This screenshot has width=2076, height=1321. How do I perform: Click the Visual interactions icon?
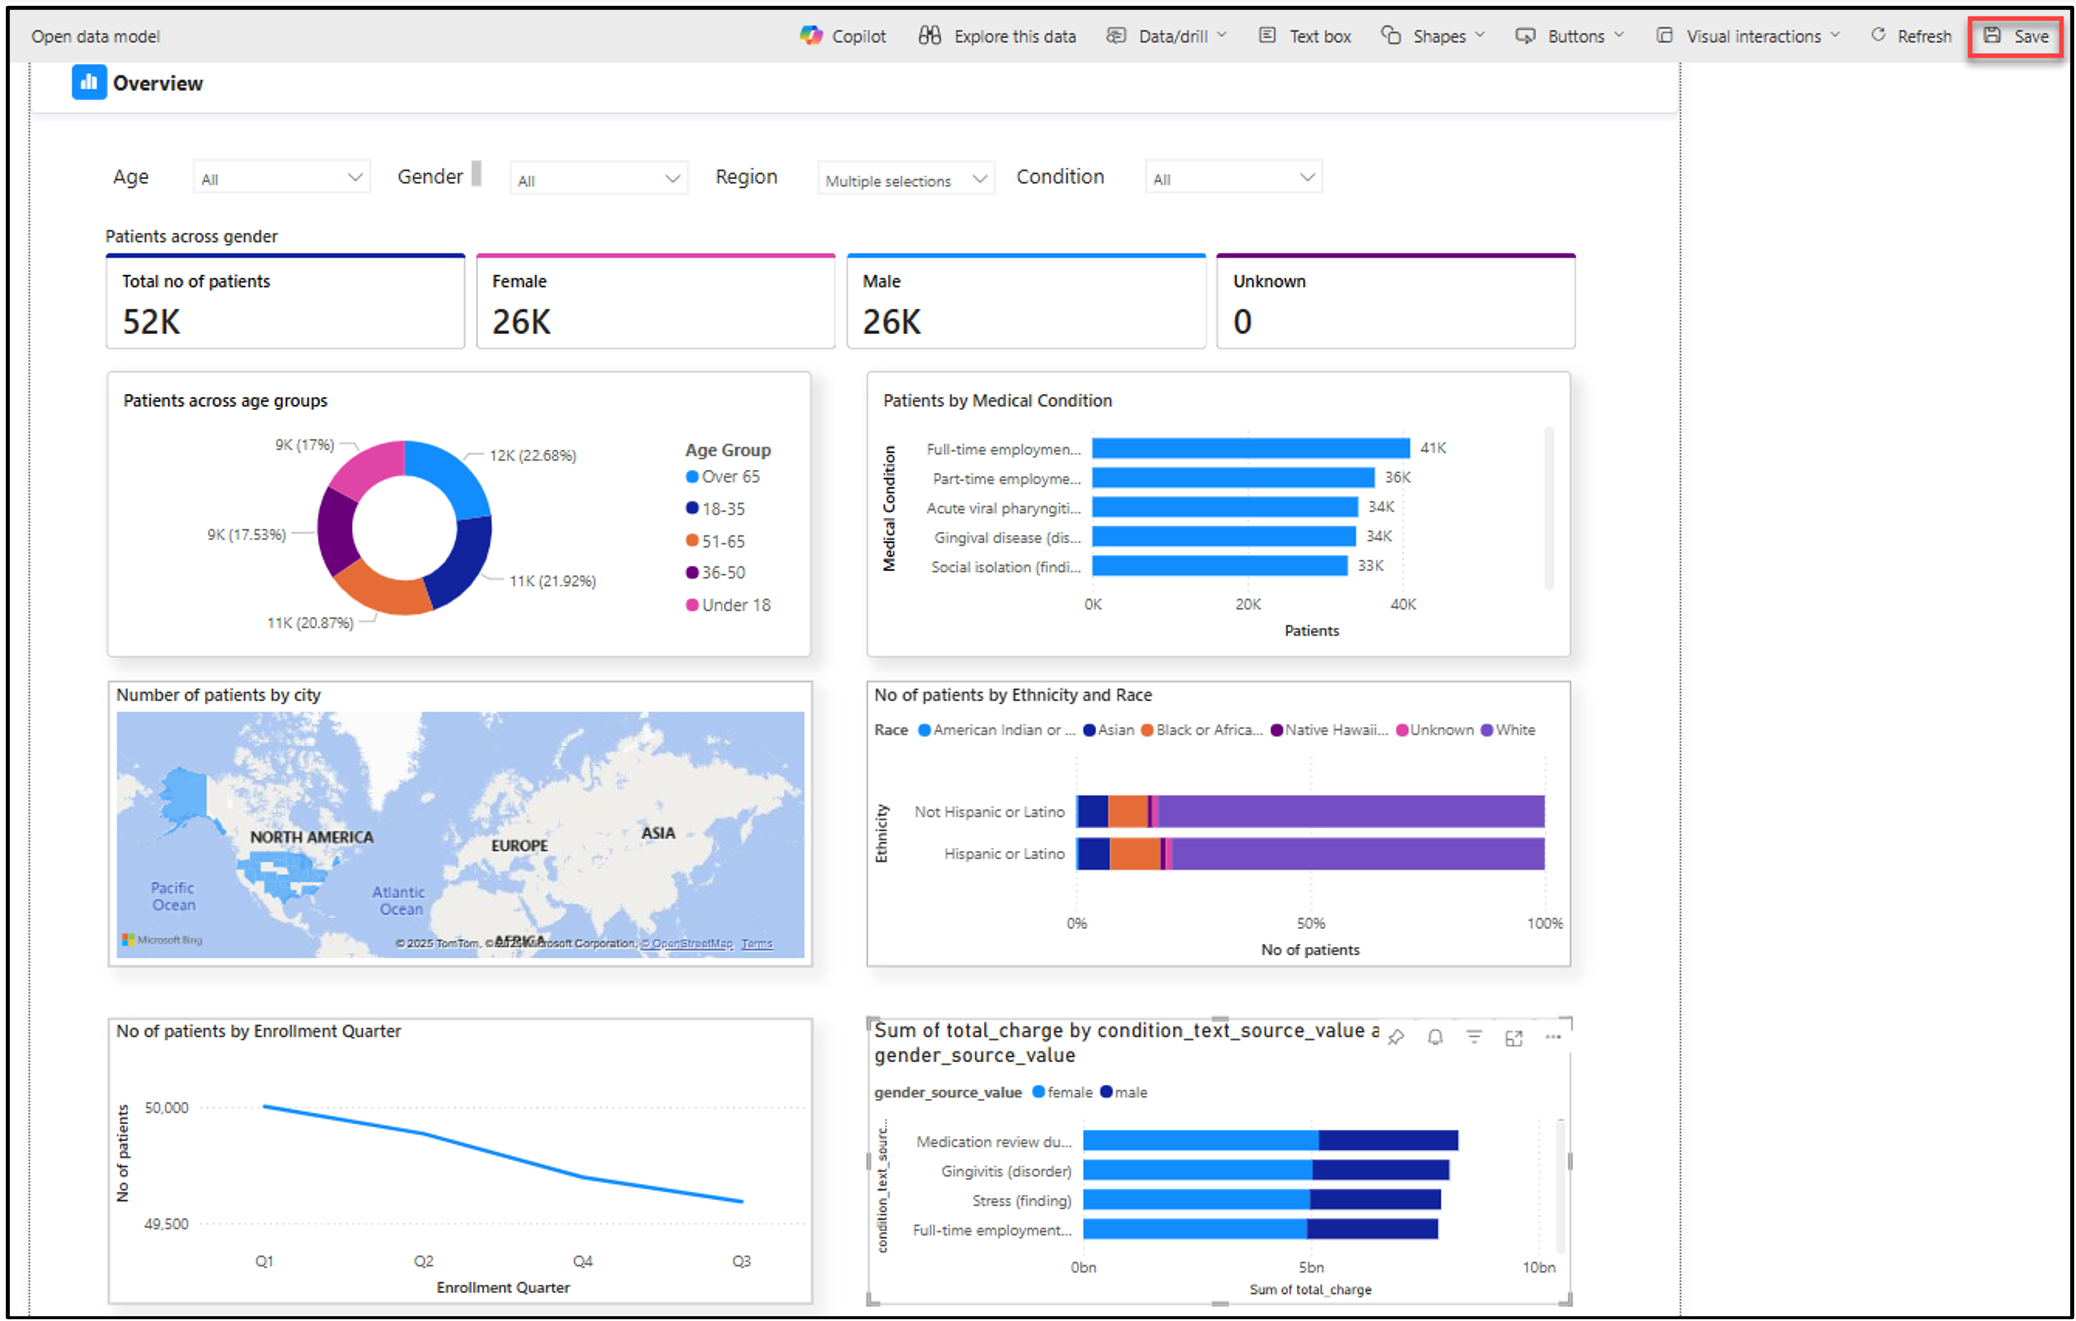click(1664, 35)
